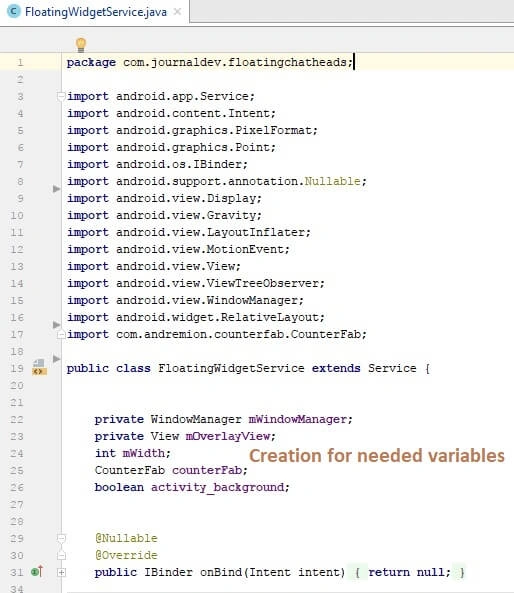
Task: Place cursor on mWindowManager variable
Action: click(x=298, y=419)
